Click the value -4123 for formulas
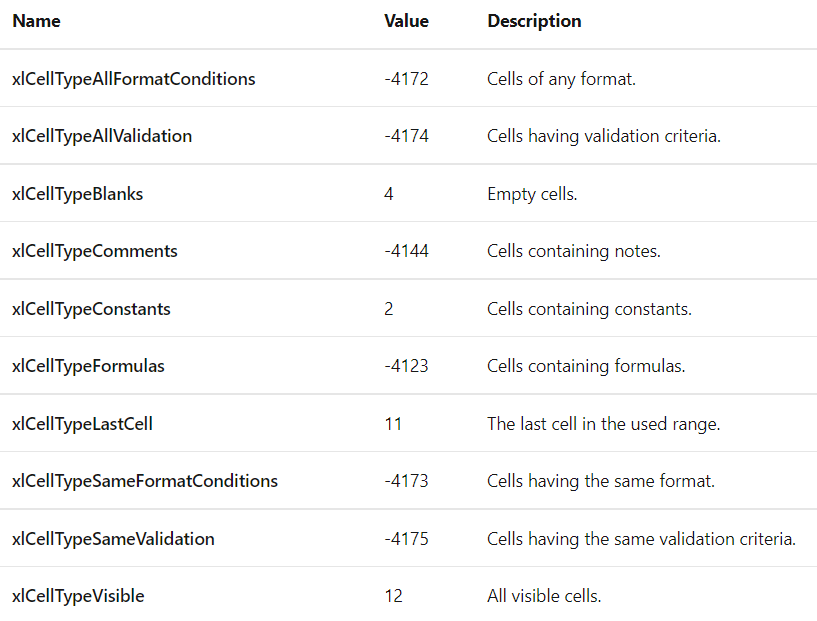This screenshot has height=621, width=817. [406, 366]
